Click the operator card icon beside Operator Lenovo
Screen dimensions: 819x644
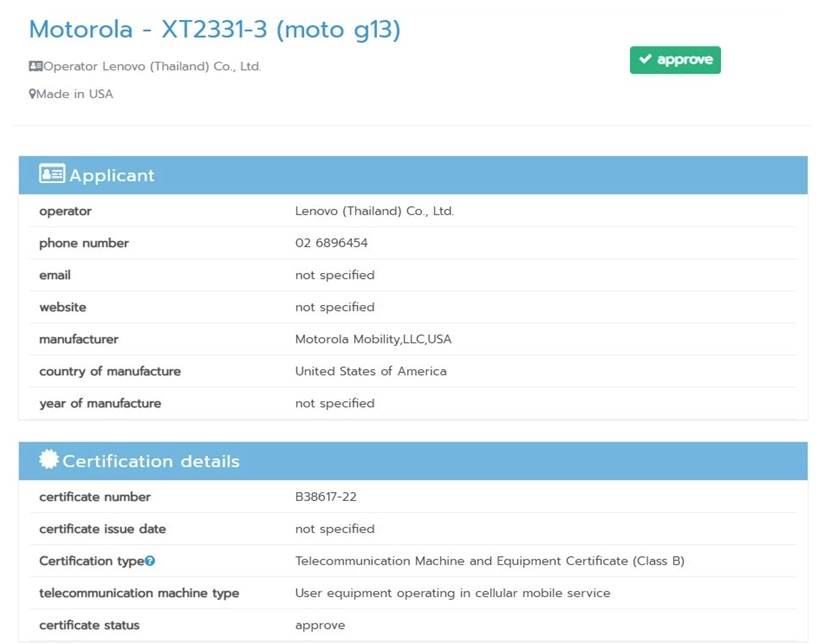(x=36, y=66)
